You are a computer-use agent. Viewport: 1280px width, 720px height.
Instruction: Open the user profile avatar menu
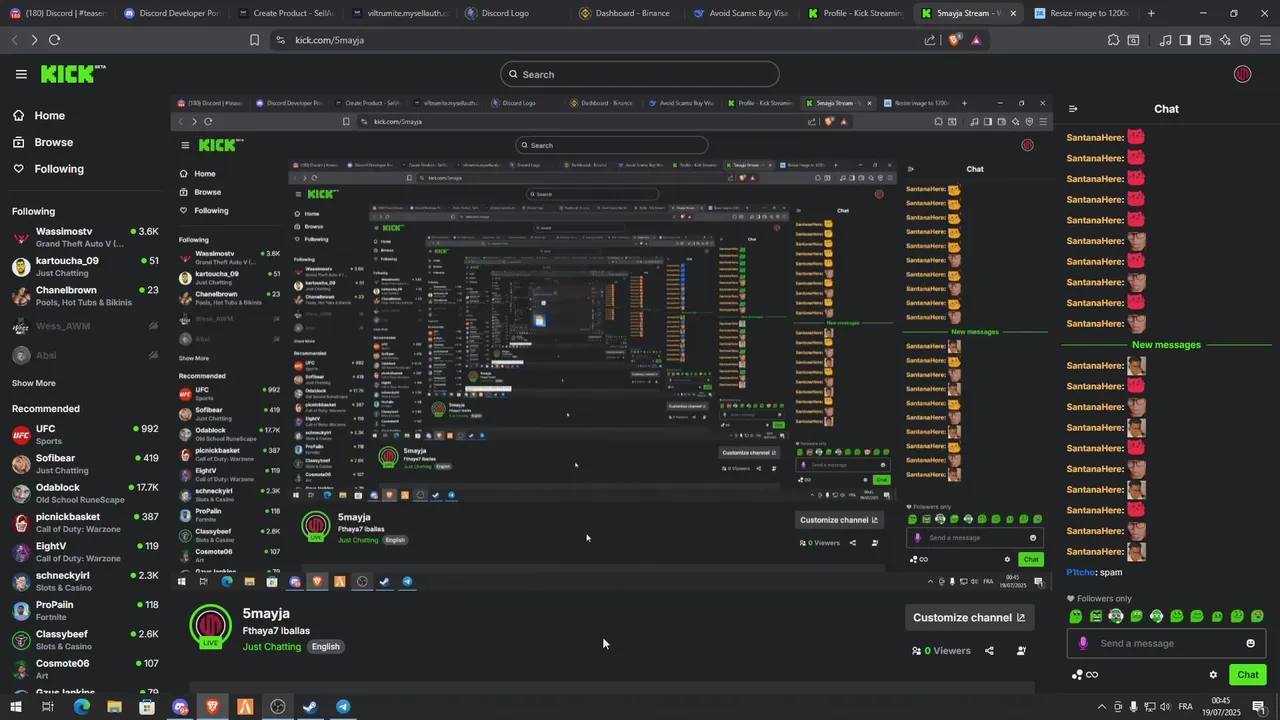coord(1242,74)
